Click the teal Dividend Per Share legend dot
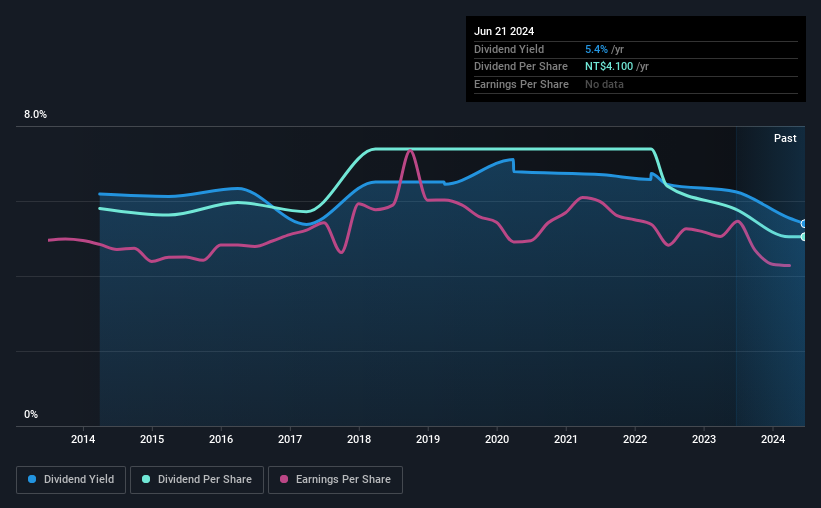Screen dimensions: 821x508 [146, 479]
